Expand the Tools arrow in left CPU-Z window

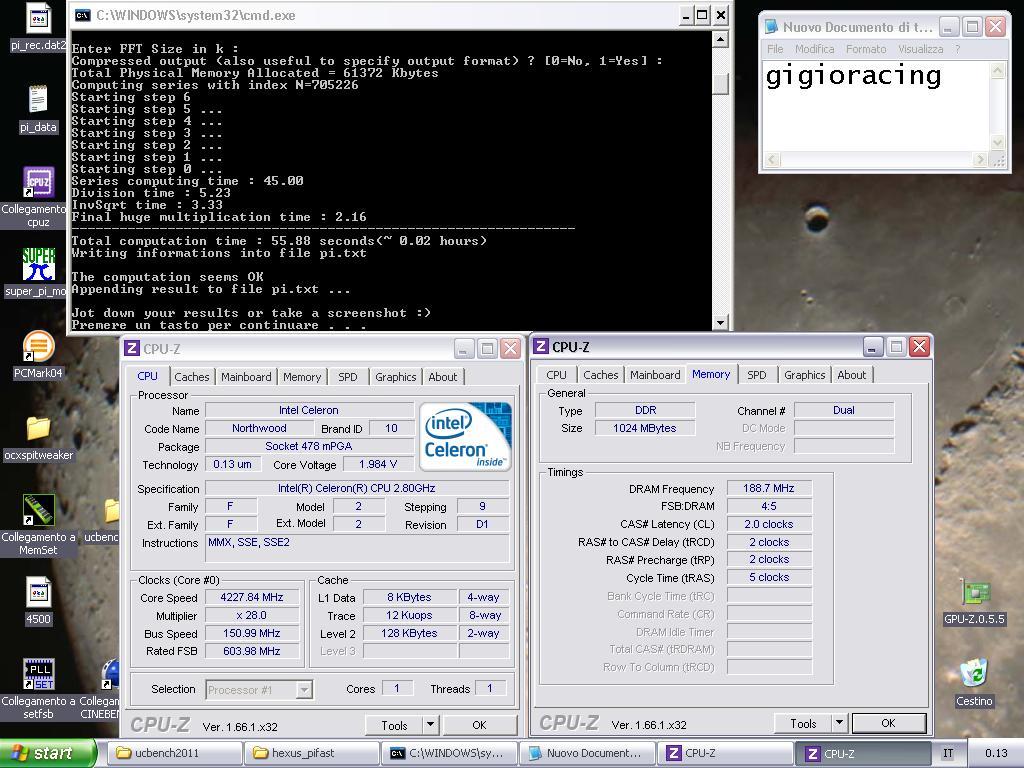pos(430,725)
